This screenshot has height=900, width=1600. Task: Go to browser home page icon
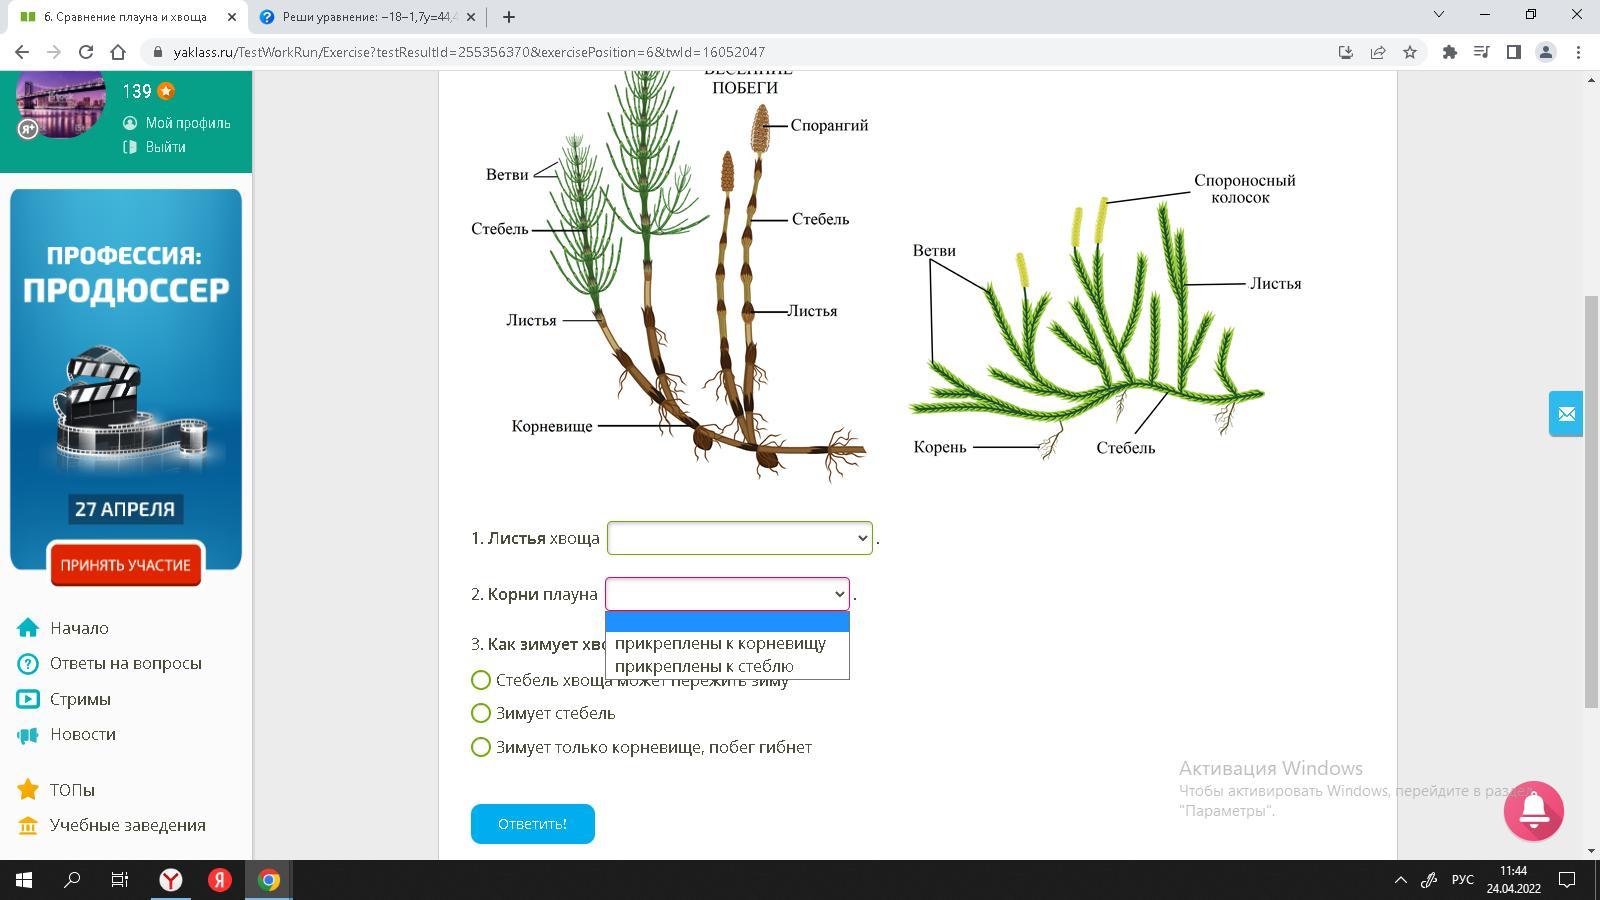[x=118, y=52]
